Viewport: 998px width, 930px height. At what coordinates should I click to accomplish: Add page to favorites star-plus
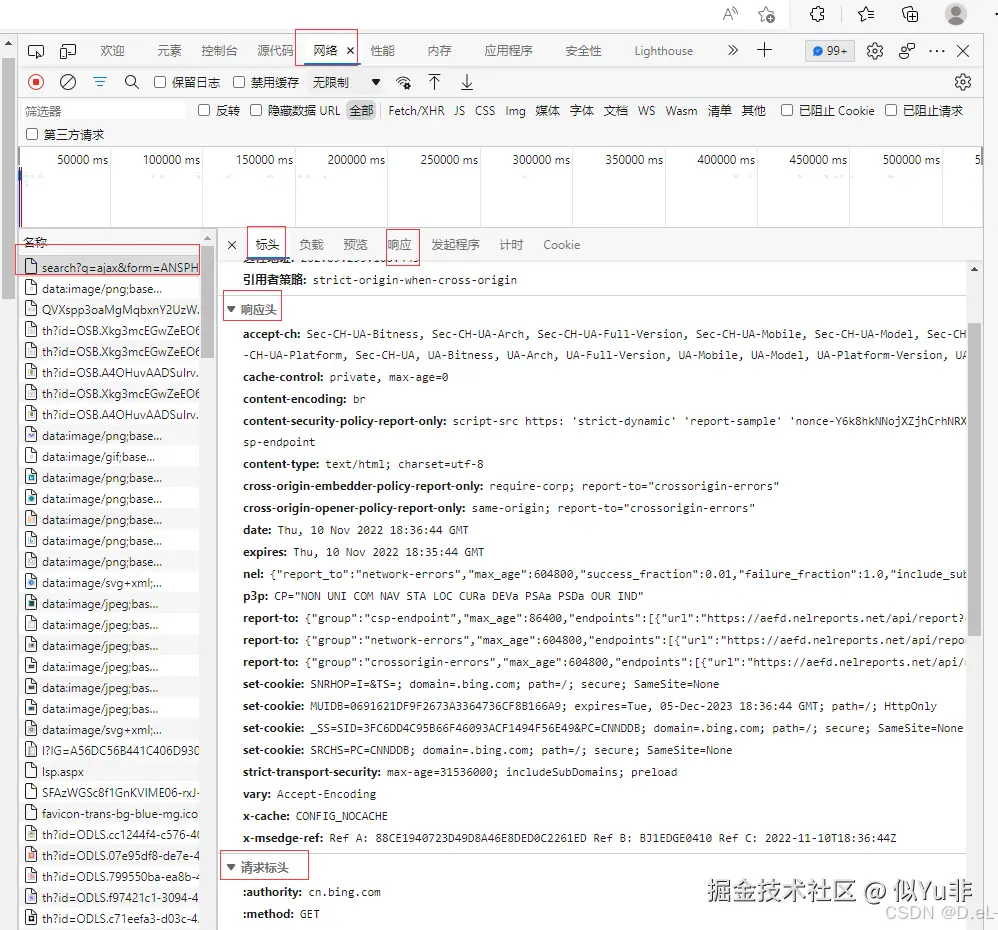(x=766, y=14)
